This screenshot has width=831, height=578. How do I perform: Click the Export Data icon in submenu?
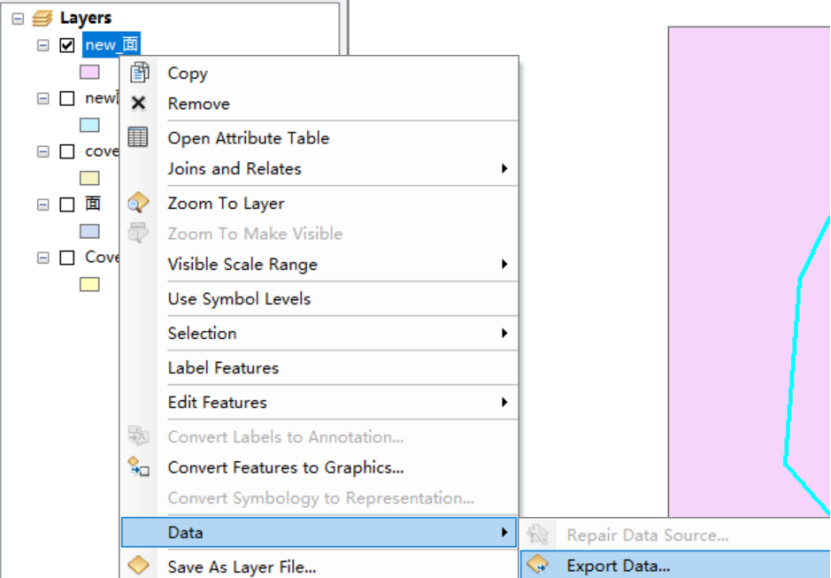(x=537, y=565)
